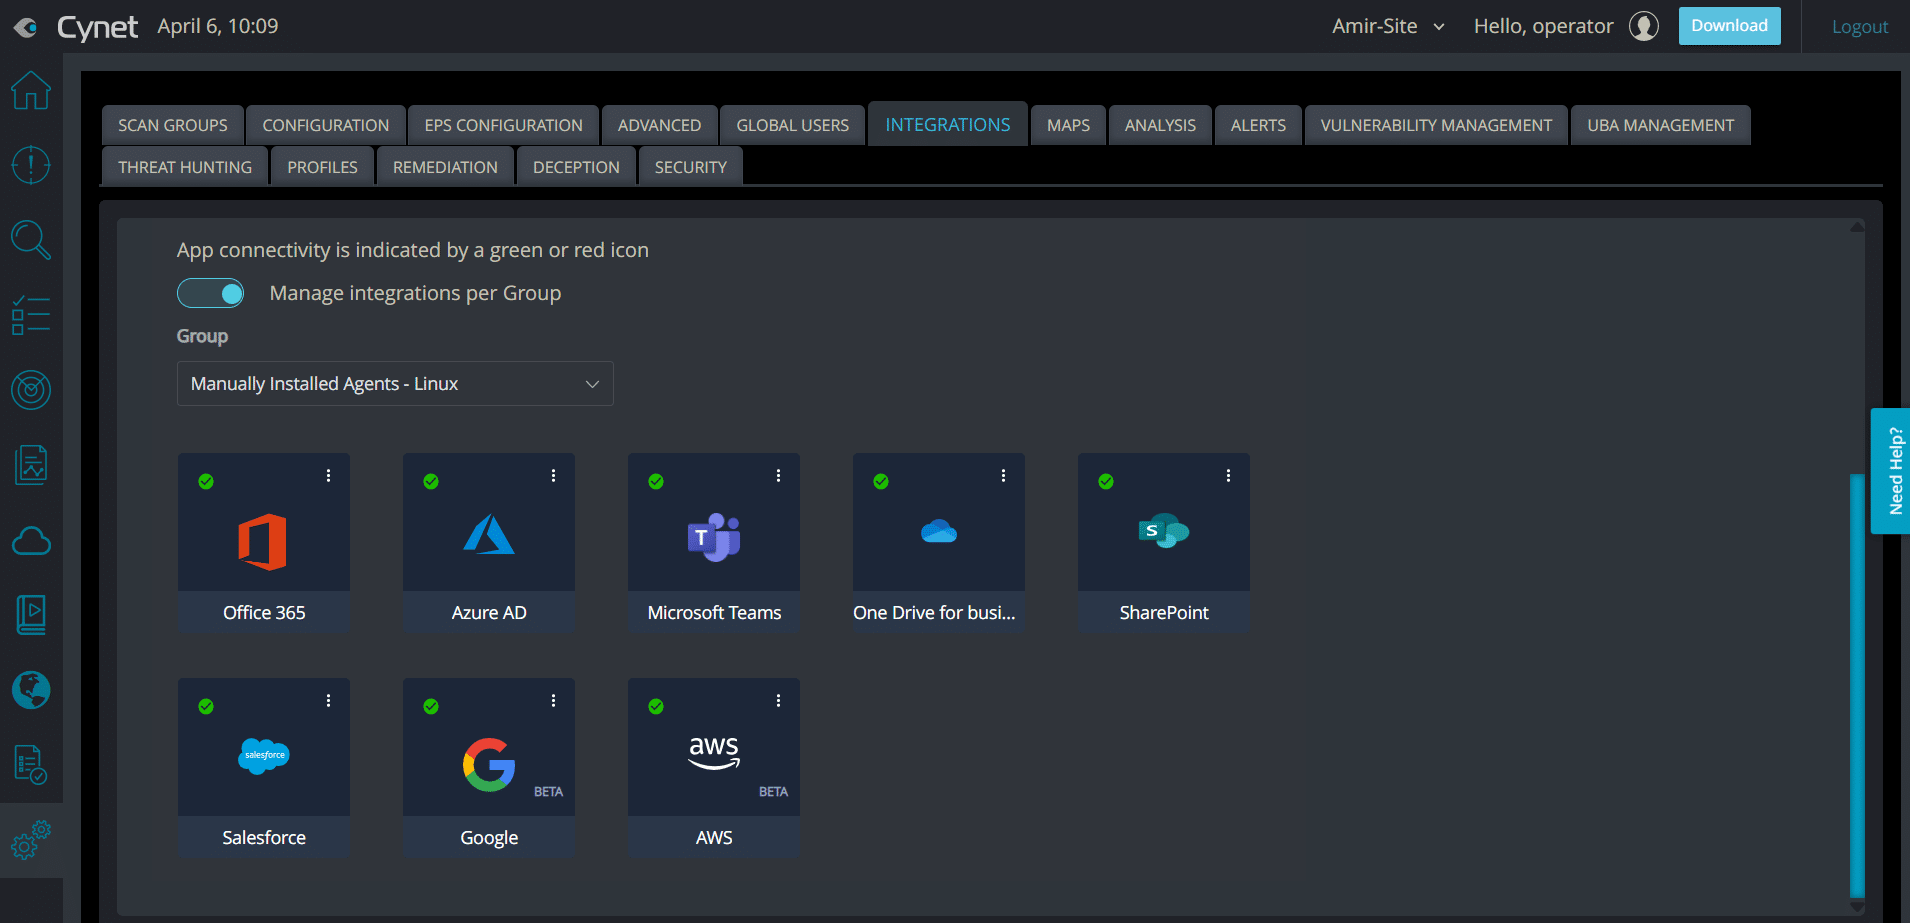Image resolution: width=1910 pixels, height=923 pixels.
Task: Open the playbook video icon in sidebar
Action: (31, 615)
